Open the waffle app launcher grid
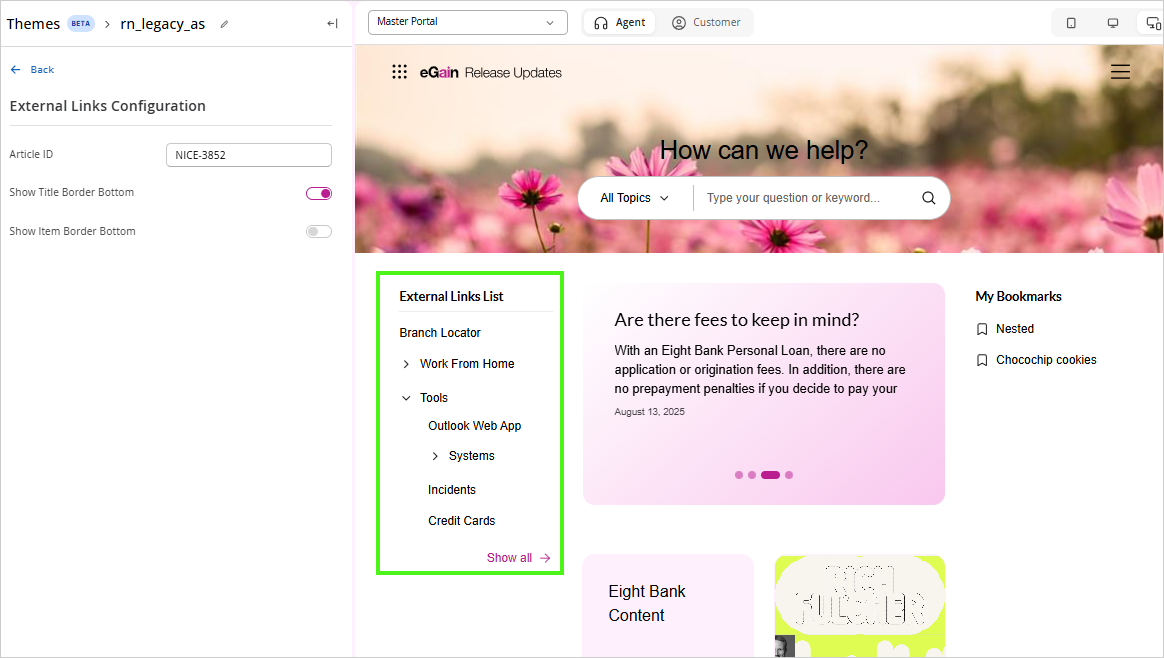This screenshot has width=1164, height=658. (x=399, y=71)
